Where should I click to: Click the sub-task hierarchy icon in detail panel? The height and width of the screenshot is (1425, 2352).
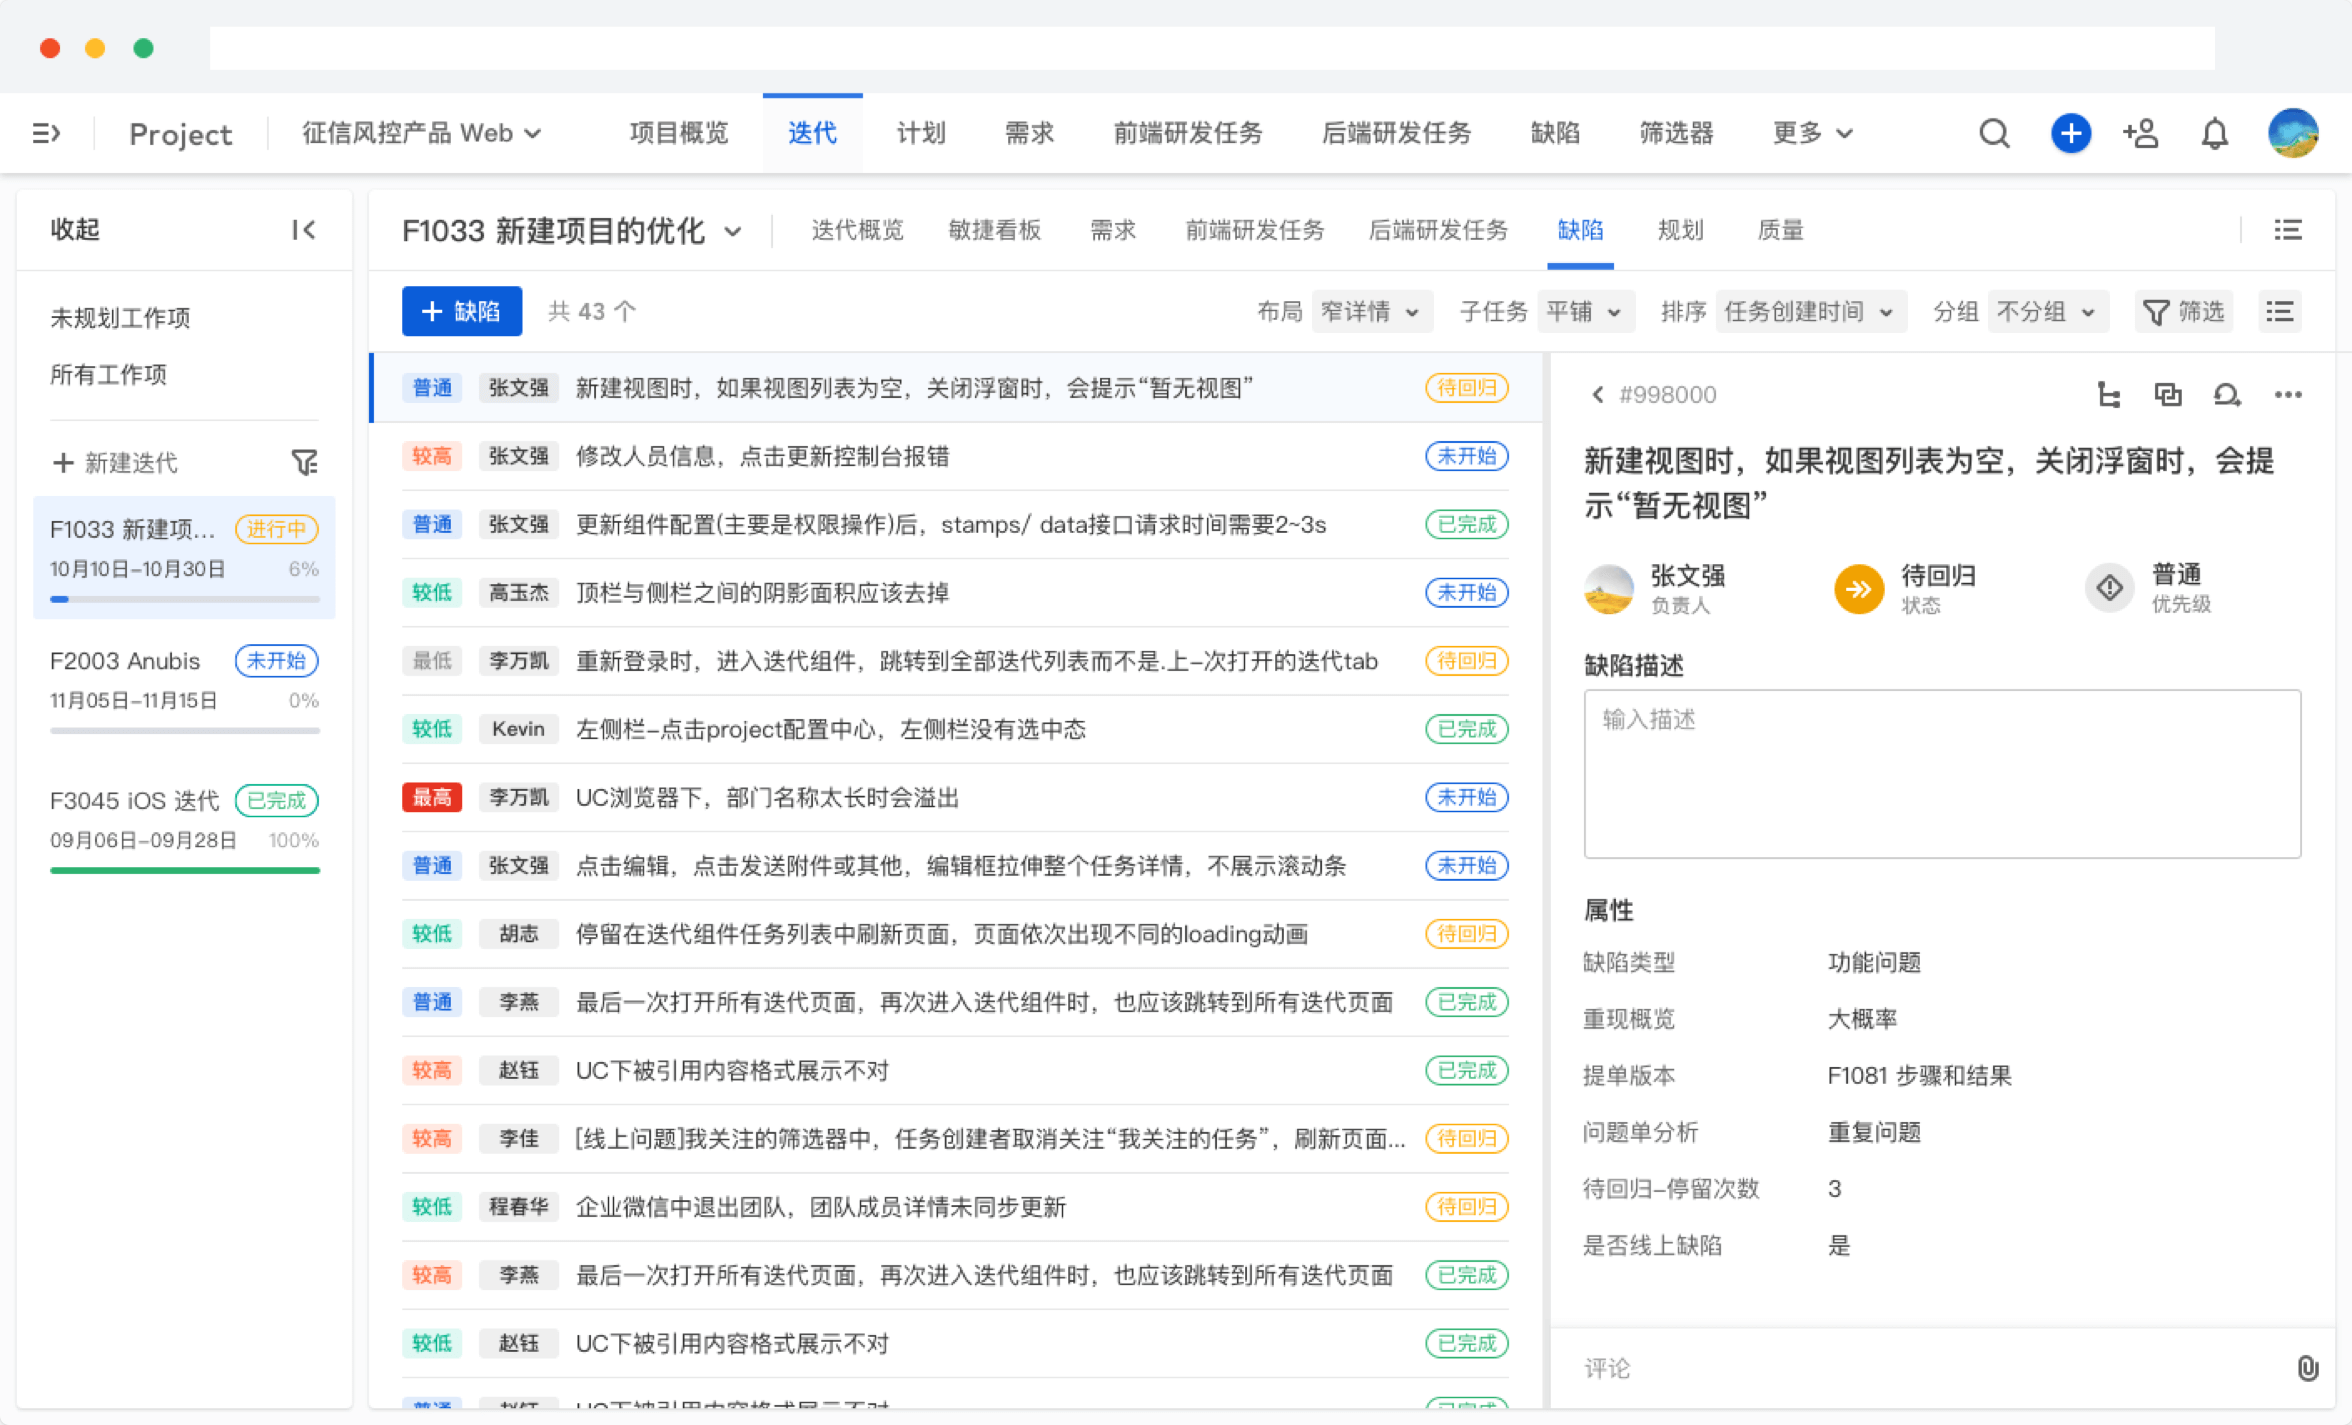pos(2109,395)
